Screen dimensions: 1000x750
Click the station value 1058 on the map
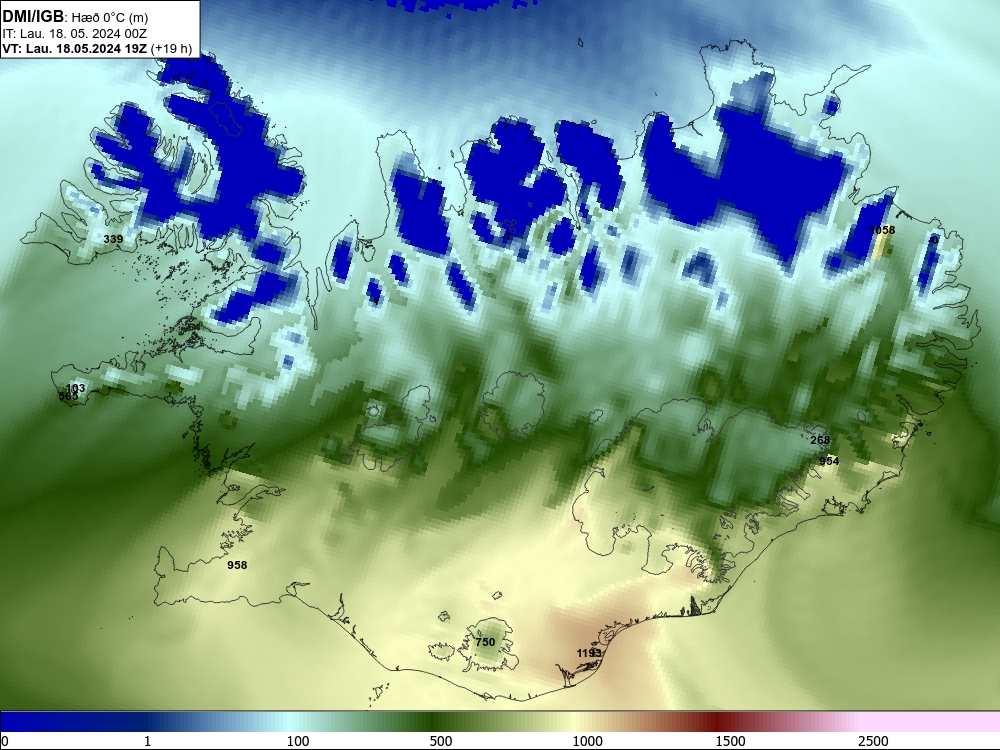[x=883, y=230]
